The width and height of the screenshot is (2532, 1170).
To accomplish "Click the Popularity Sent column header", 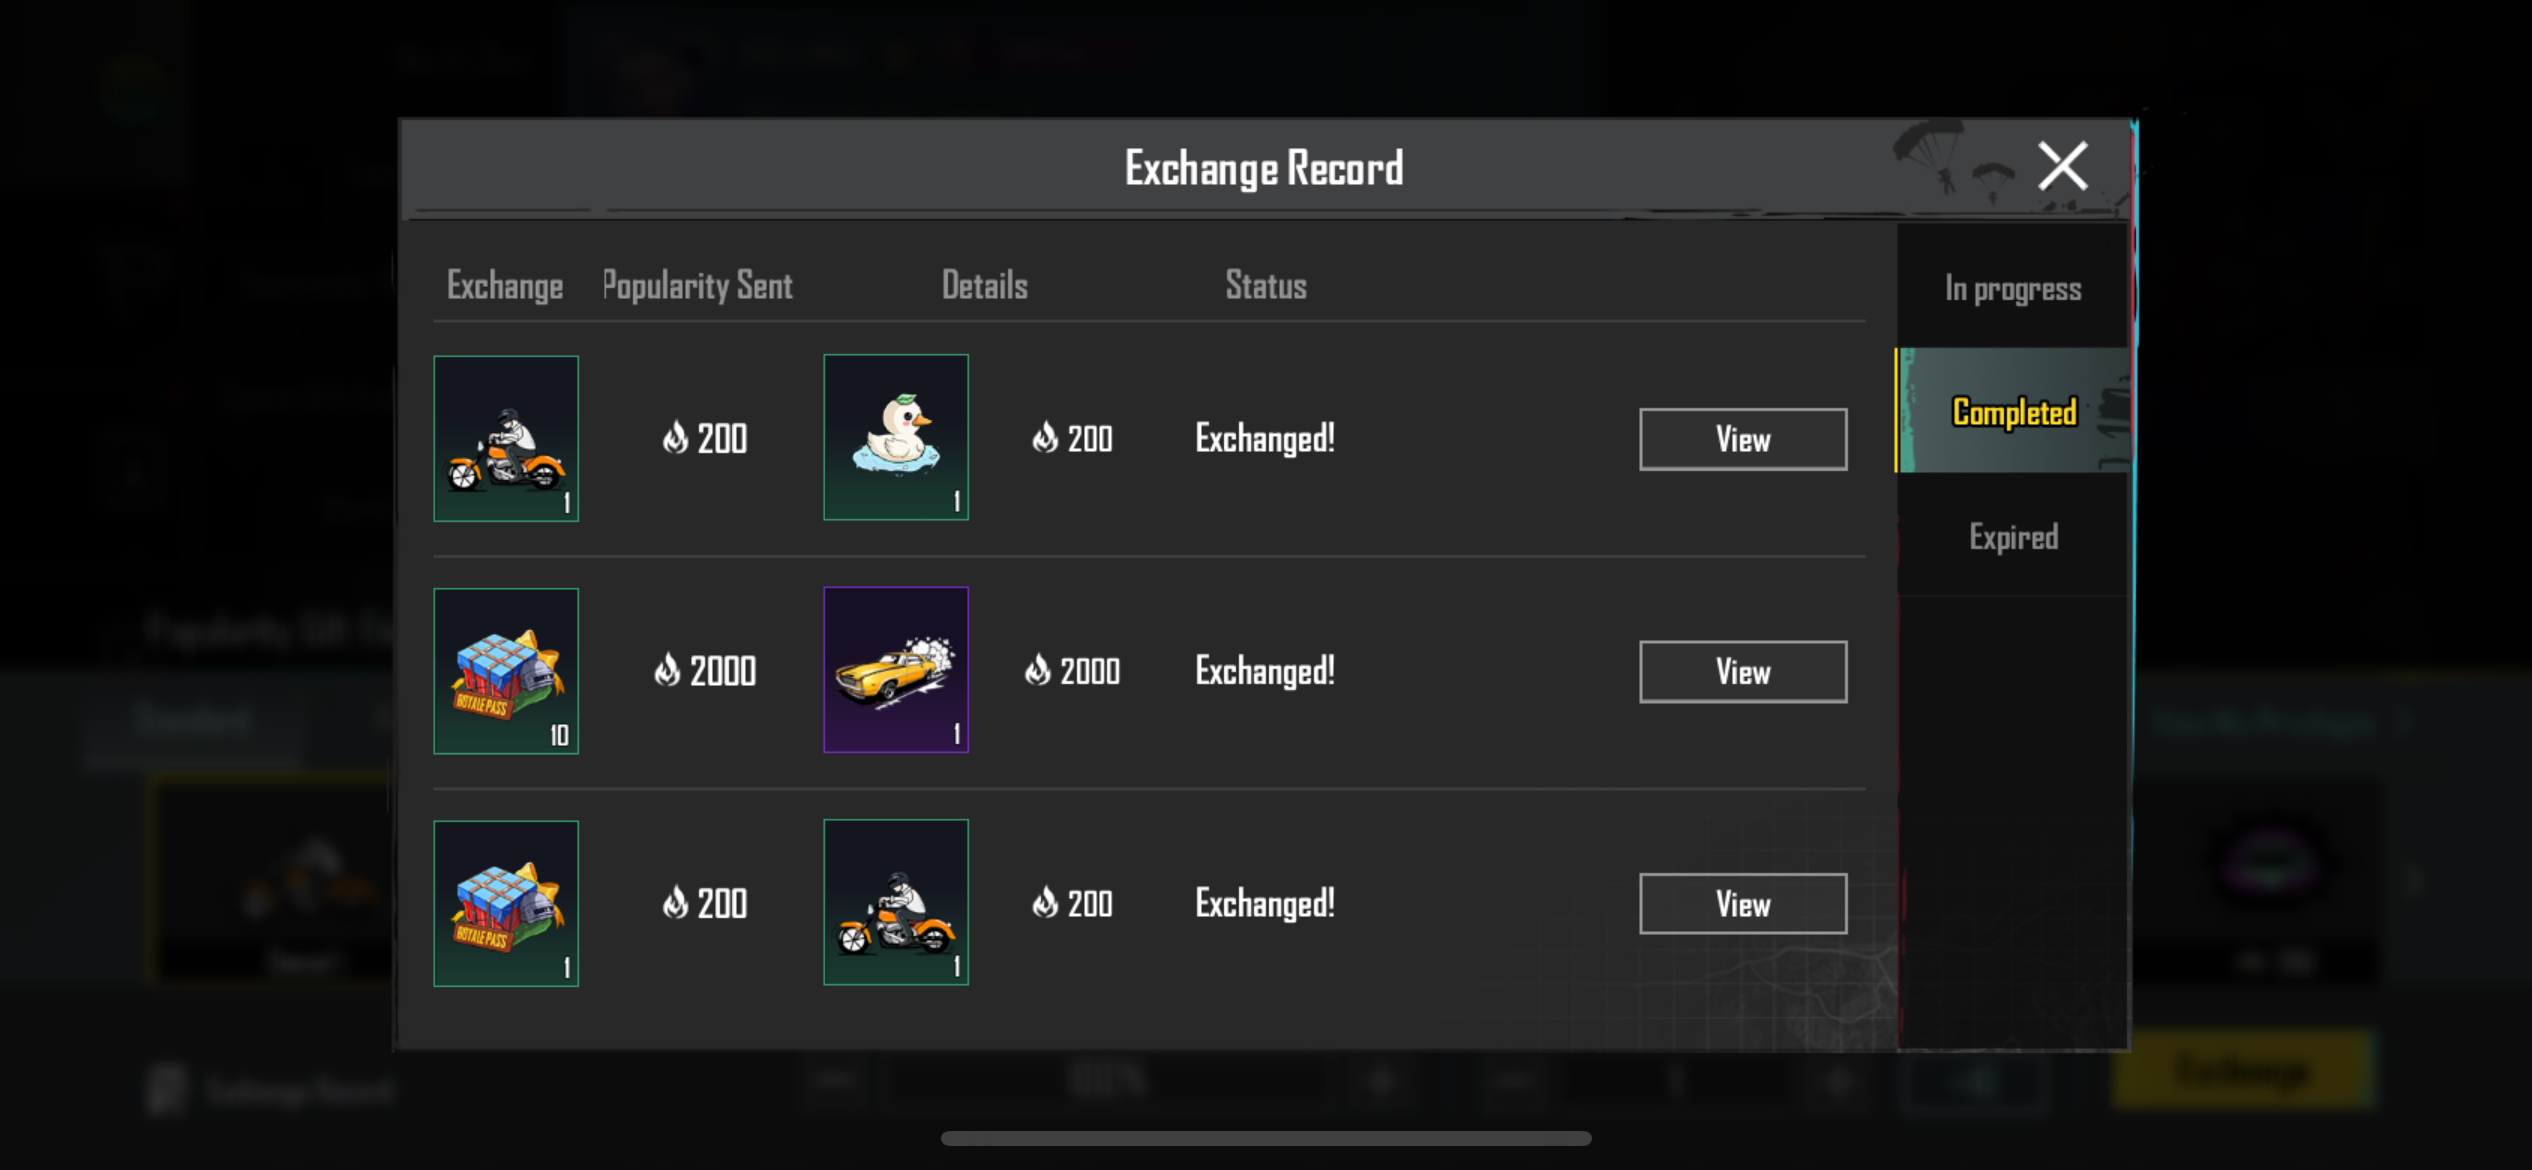I will click(x=697, y=286).
